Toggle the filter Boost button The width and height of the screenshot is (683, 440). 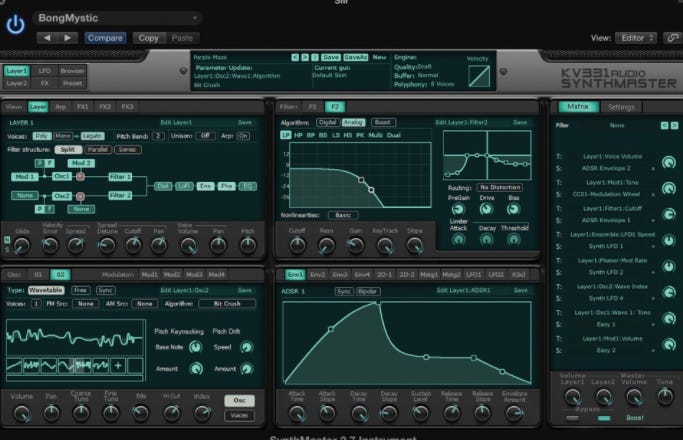click(x=383, y=122)
